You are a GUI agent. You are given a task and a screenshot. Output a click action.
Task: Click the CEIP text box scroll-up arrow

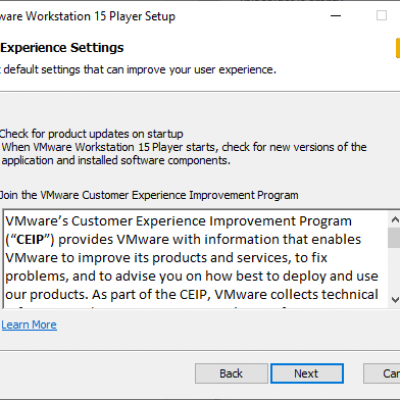coord(395,219)
